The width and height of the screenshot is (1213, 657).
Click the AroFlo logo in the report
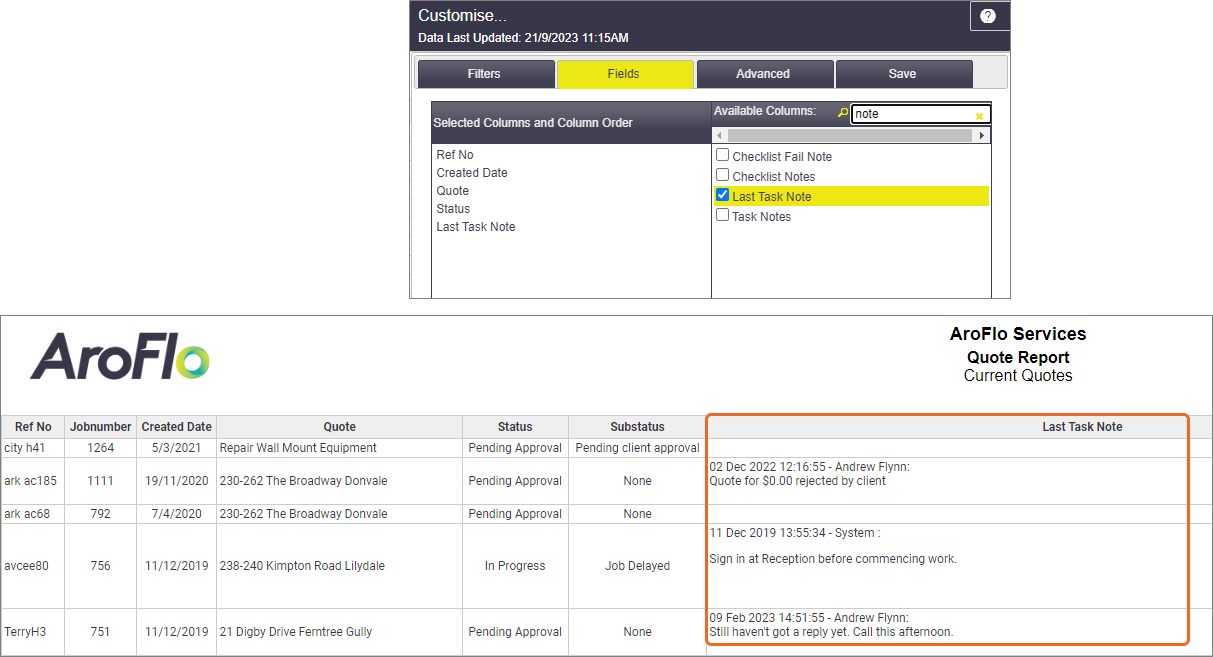click(x=120, y=357)
